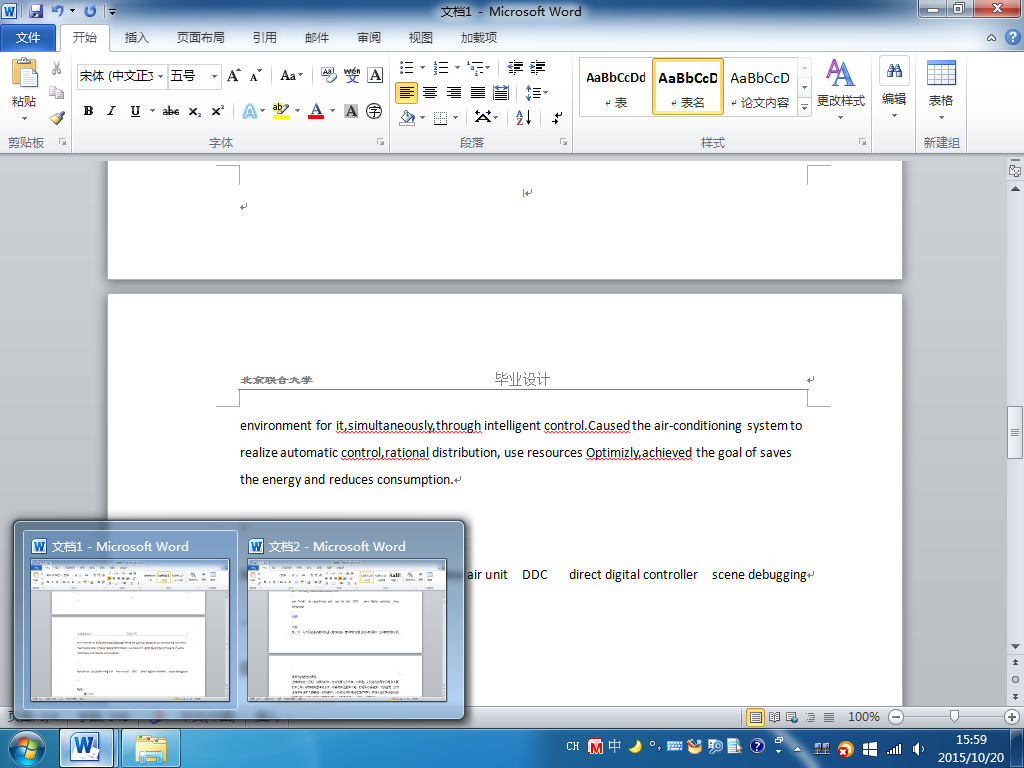
Task: Expand the font color dropdown arrow
Action: [332, 111]
